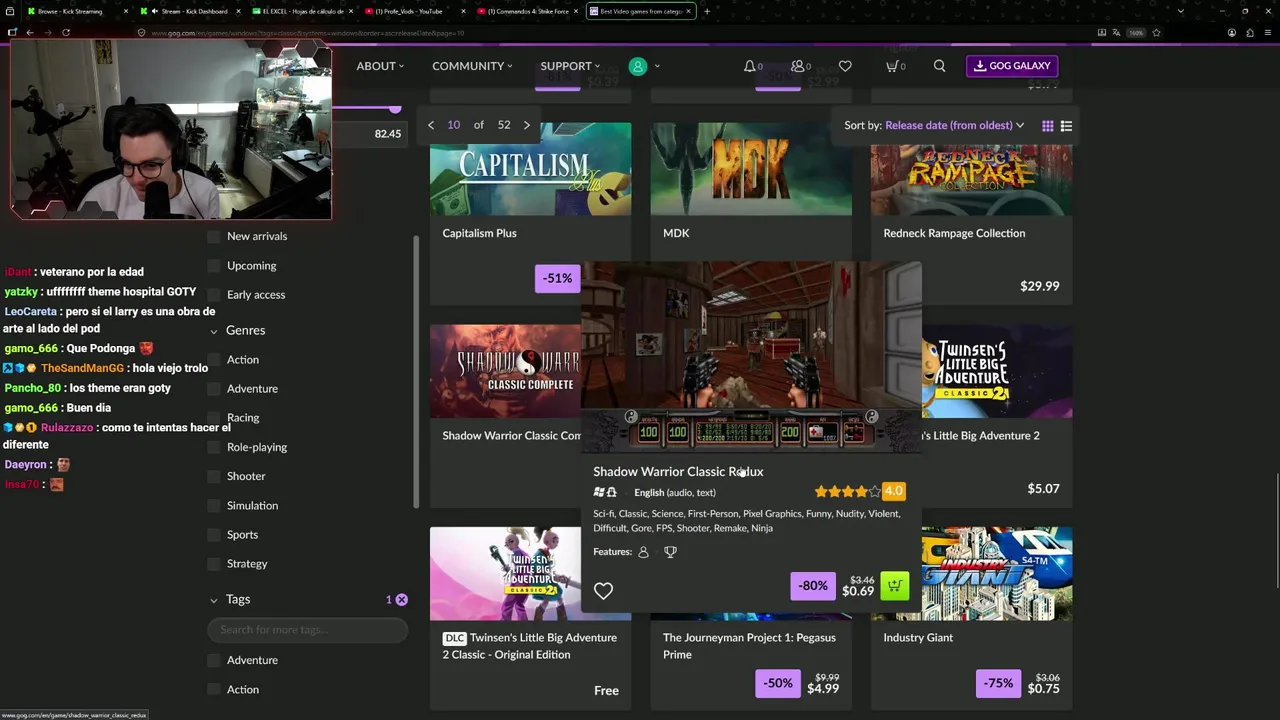
Task: Click the -80% discount badge in popup
Action: pos(813,586)
